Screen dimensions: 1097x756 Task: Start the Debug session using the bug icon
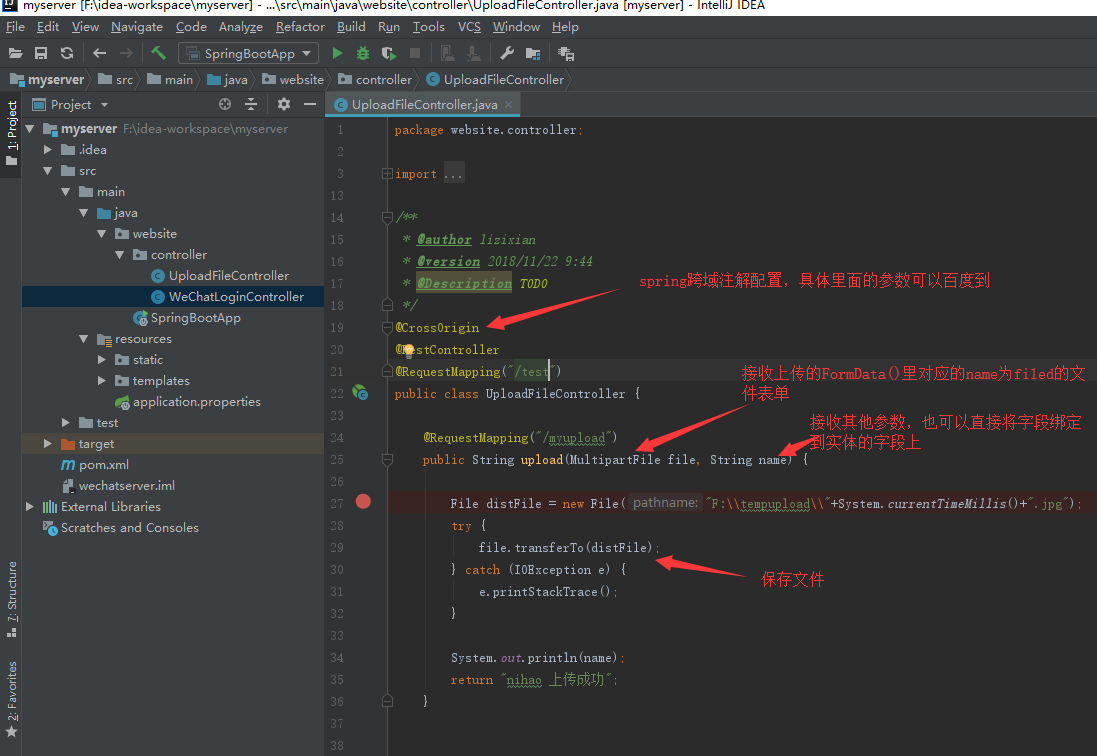(x=362, y=53)
